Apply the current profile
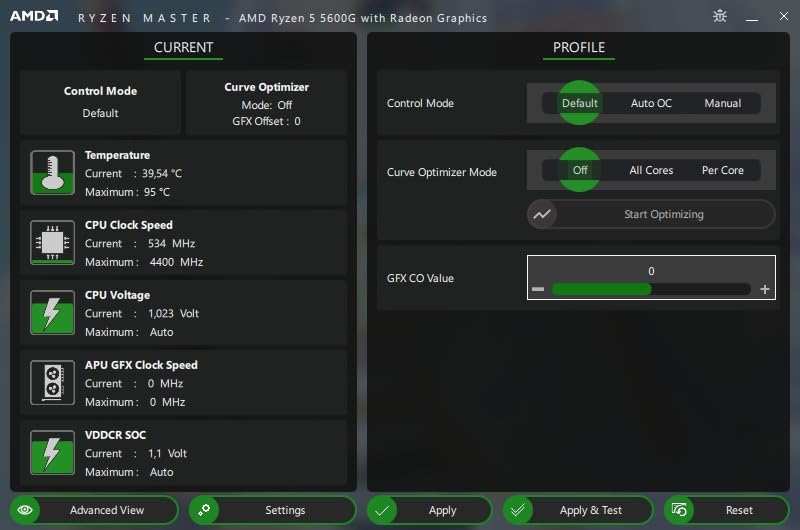 pos(430,510)
